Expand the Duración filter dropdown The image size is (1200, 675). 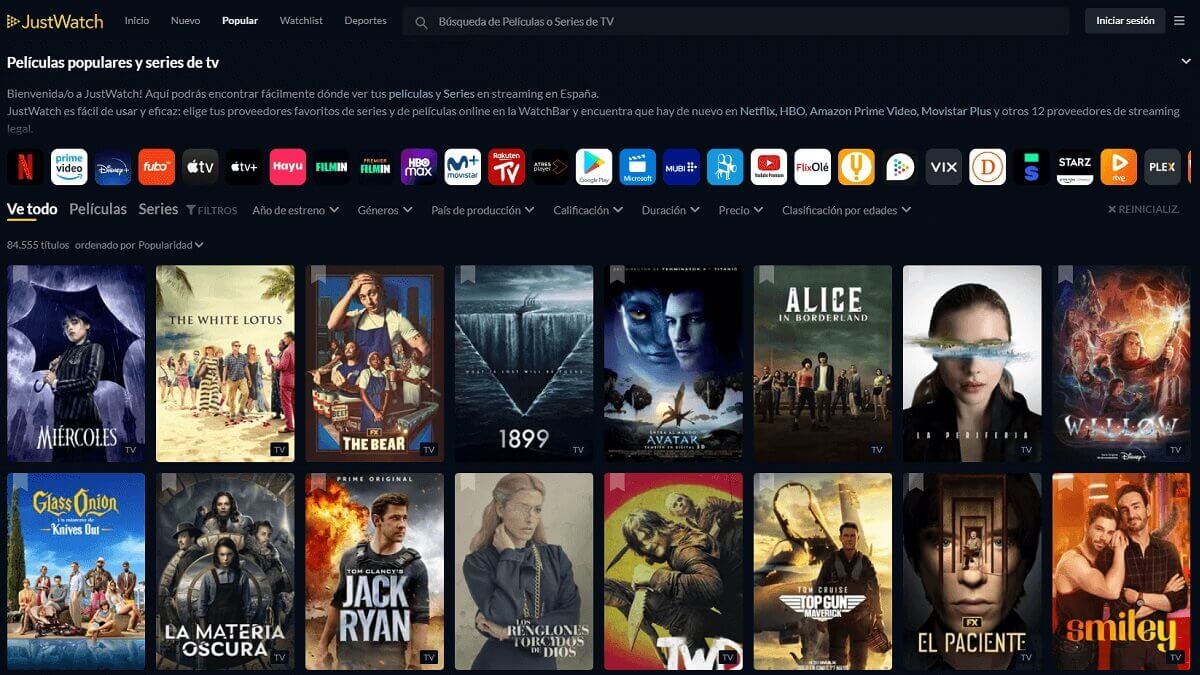(x=671, y=210)
